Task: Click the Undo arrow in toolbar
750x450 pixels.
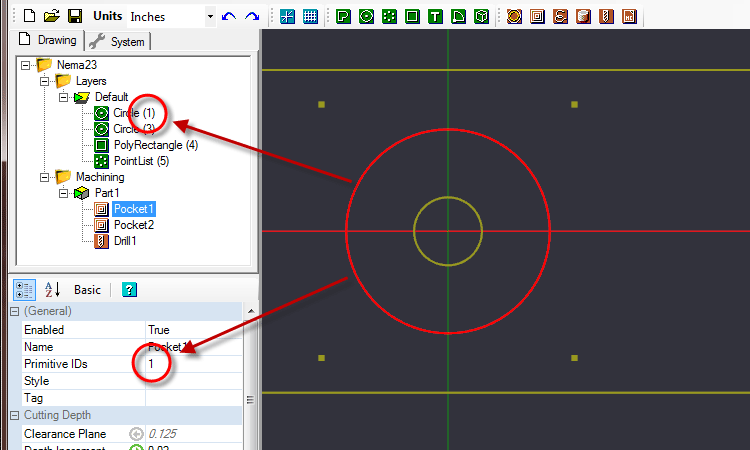Action: point(230,16)
